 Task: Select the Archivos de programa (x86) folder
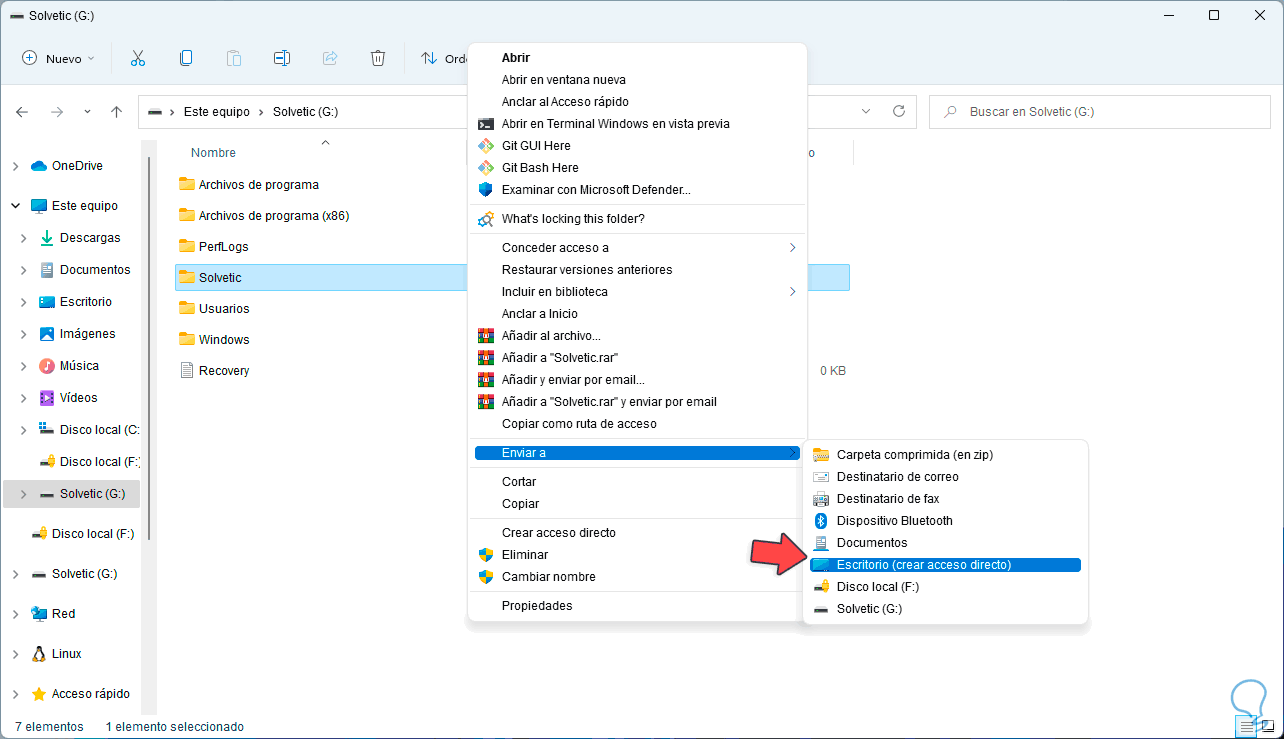[x=274, y=215]
